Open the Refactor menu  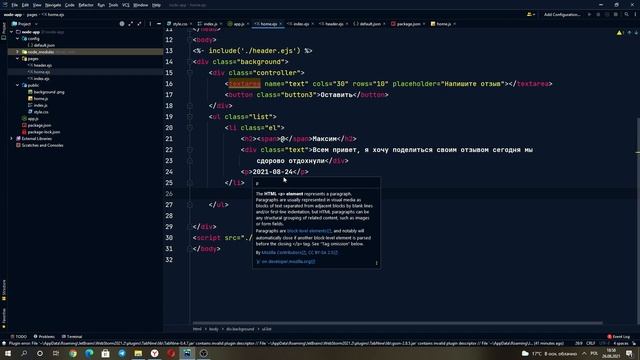coord(86,5)
